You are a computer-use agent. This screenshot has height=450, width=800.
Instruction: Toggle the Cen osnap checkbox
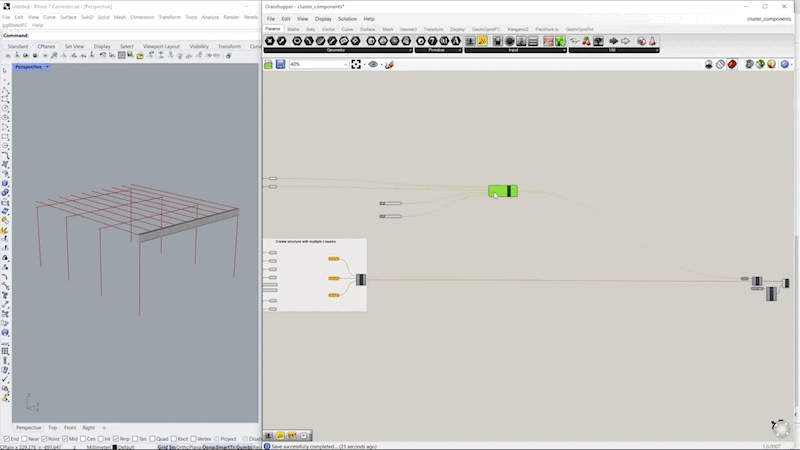pos(83,439)
